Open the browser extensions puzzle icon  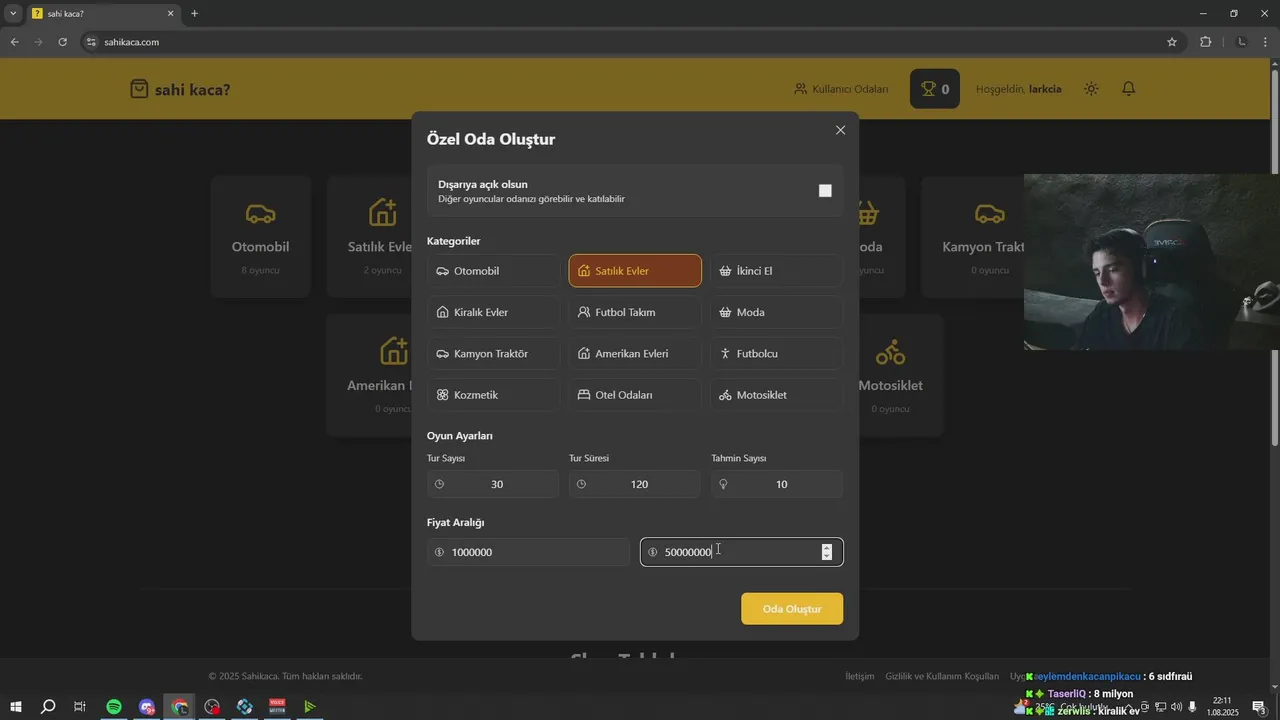pyautogui.click(x=1205, y=42)
